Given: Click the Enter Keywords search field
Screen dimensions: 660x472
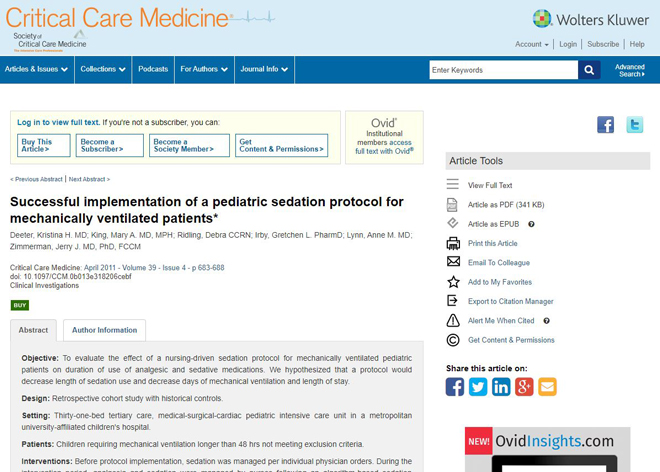Looking at the screenshot, I should point(503,70).
